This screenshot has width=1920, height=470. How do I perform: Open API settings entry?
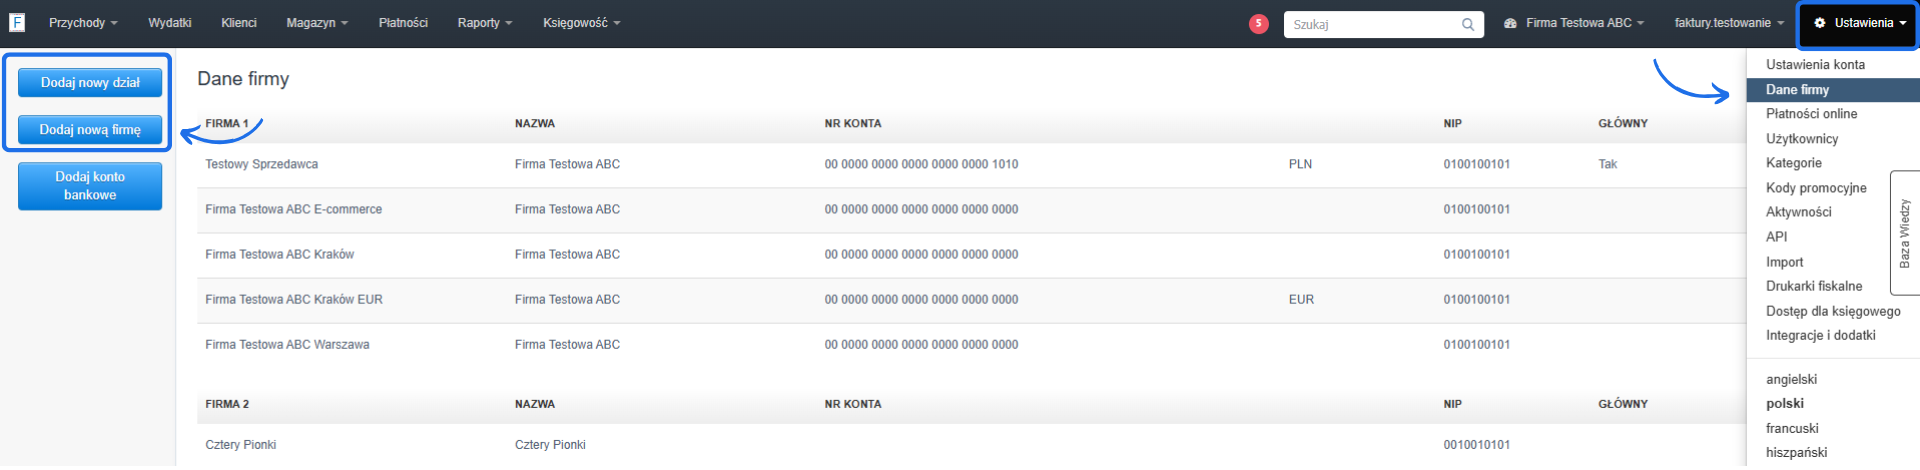1776,237
